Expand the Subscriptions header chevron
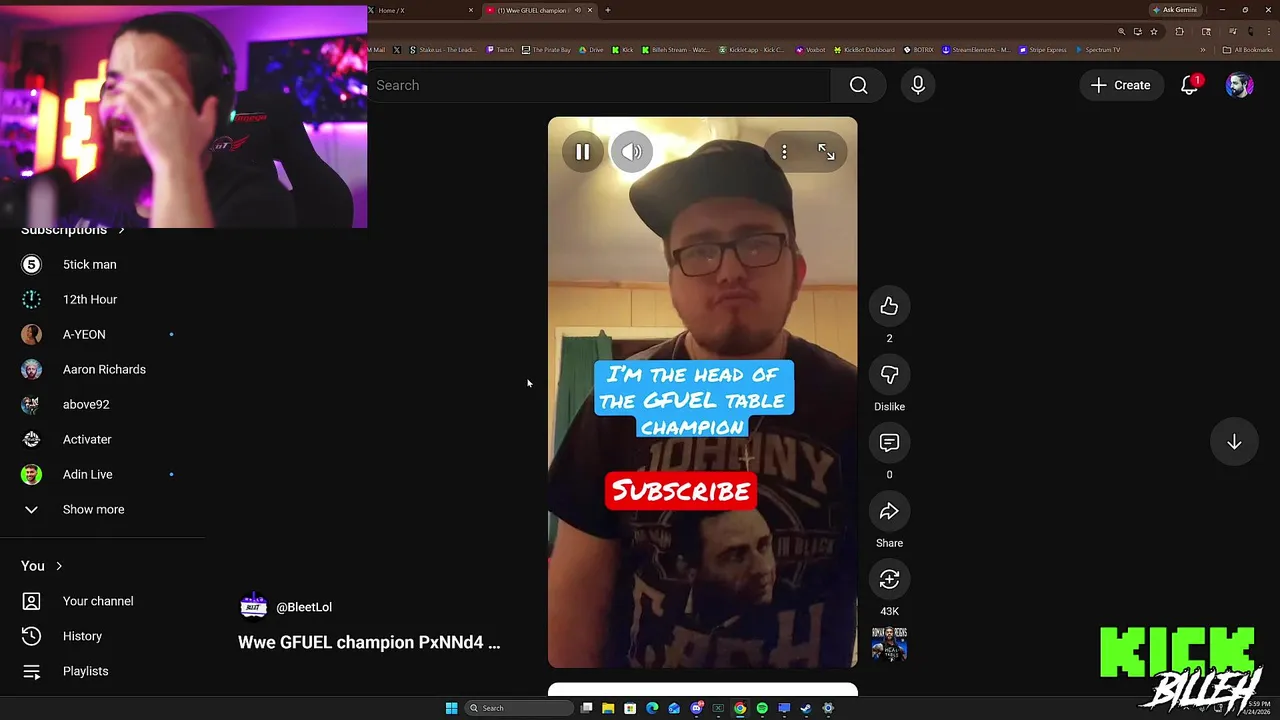The image size is (1280, 720). click(121, 231)
